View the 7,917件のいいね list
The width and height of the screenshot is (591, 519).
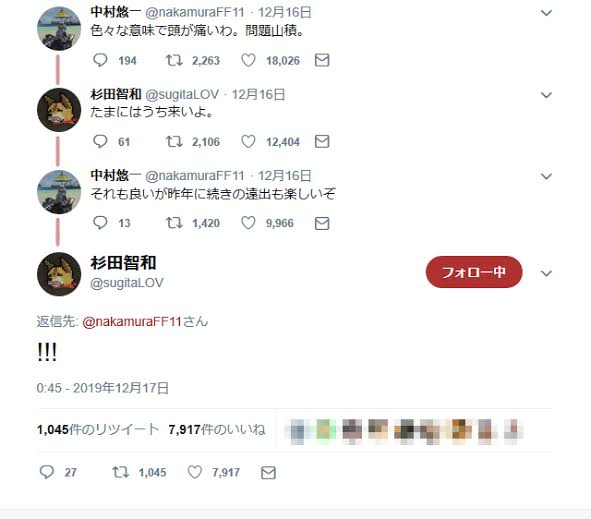pyautogui.click(x=217, y=430)
